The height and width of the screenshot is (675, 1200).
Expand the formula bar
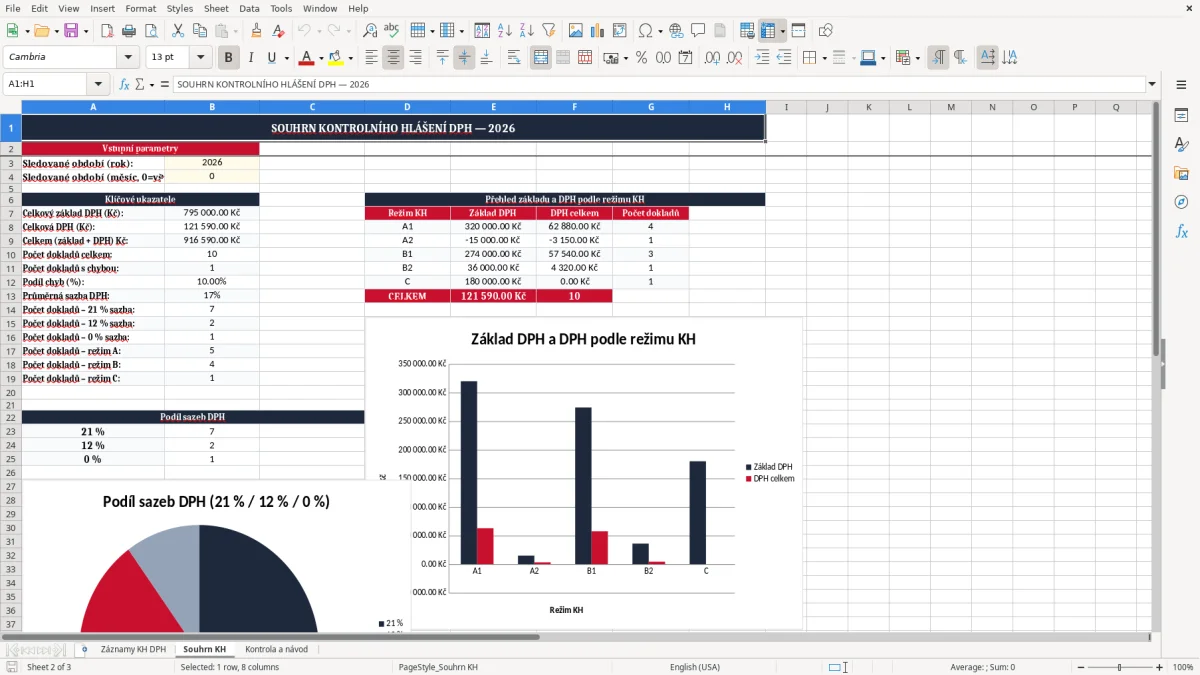pos(1152,84)
